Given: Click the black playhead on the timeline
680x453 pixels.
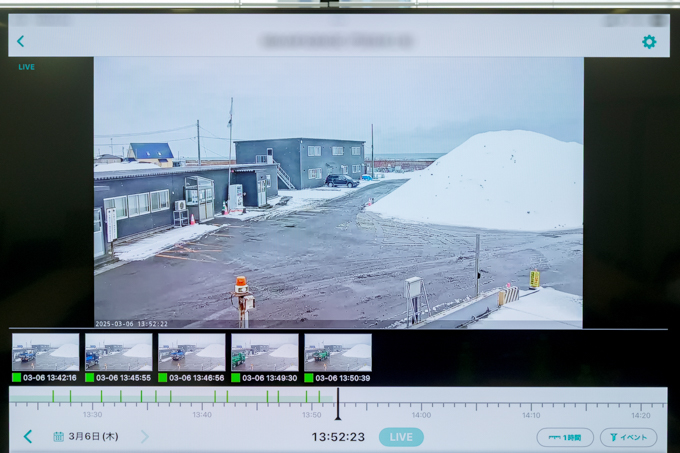Looking at the screenshot, I should point(338,403).
